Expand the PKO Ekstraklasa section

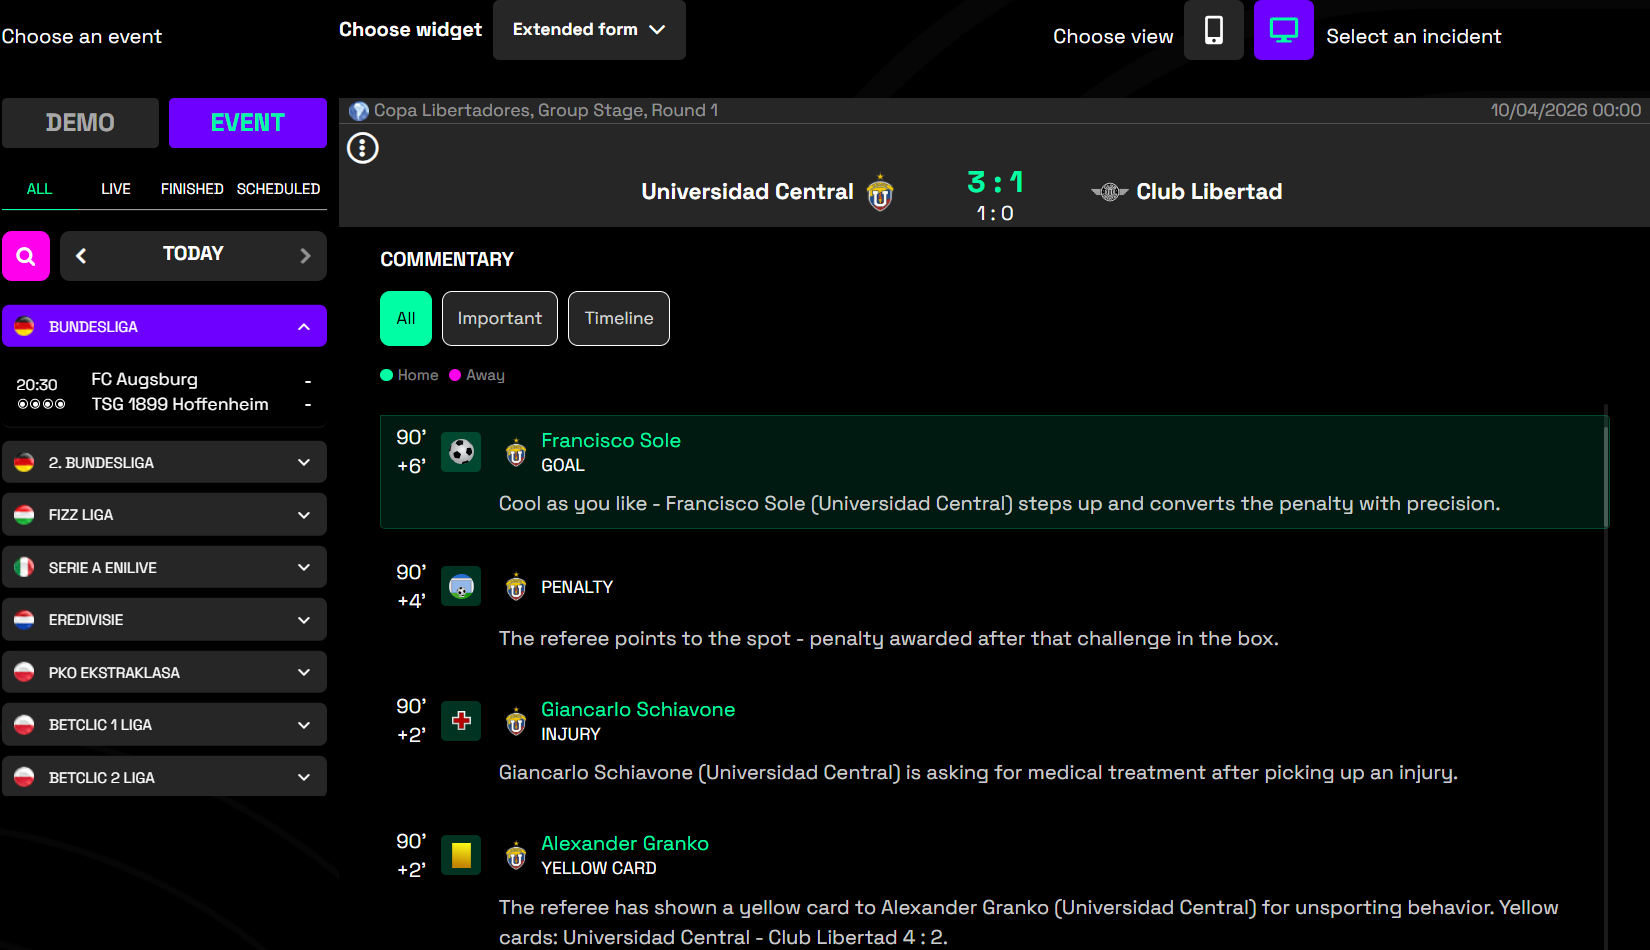[x=164, y=672]
